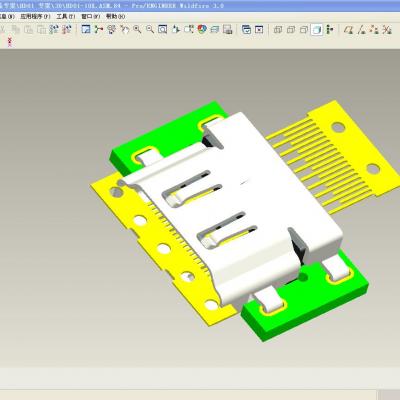The image size is (400, 400).
Task: Click the Close Window toolbar icon
Action: [x=259, y=29]
